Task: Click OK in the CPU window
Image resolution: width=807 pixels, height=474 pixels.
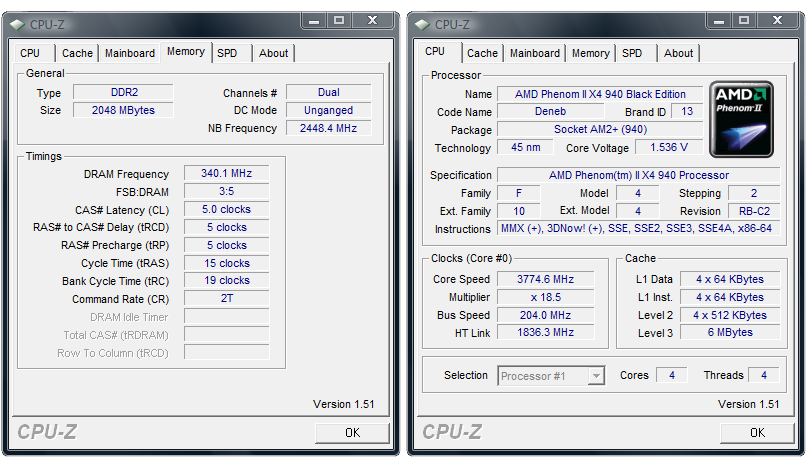Action: pos(757,433)
